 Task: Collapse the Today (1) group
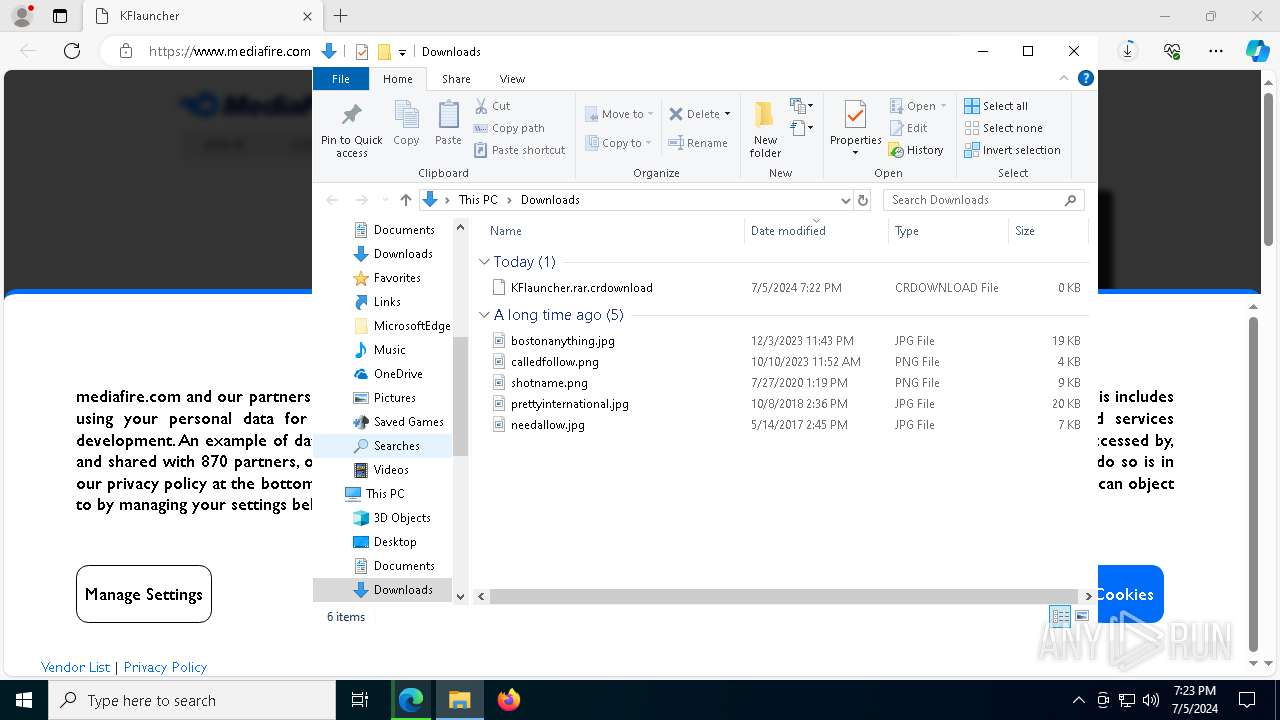coord(484,262)
